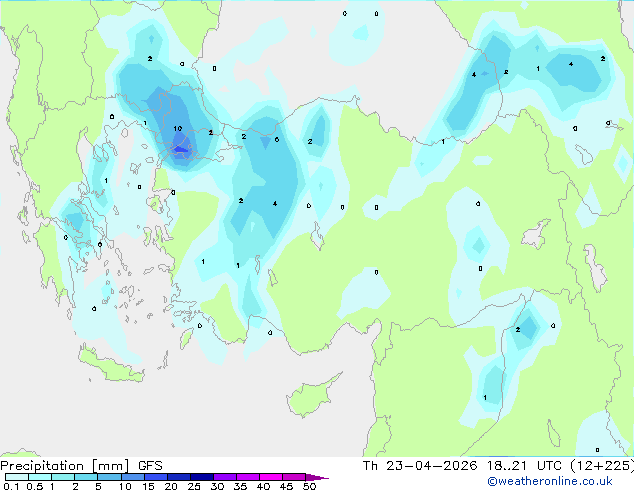The width and height of the screenshot is (634, 490).
Task: Select the '(12+225)' forecast offset text
Action: 602,466
